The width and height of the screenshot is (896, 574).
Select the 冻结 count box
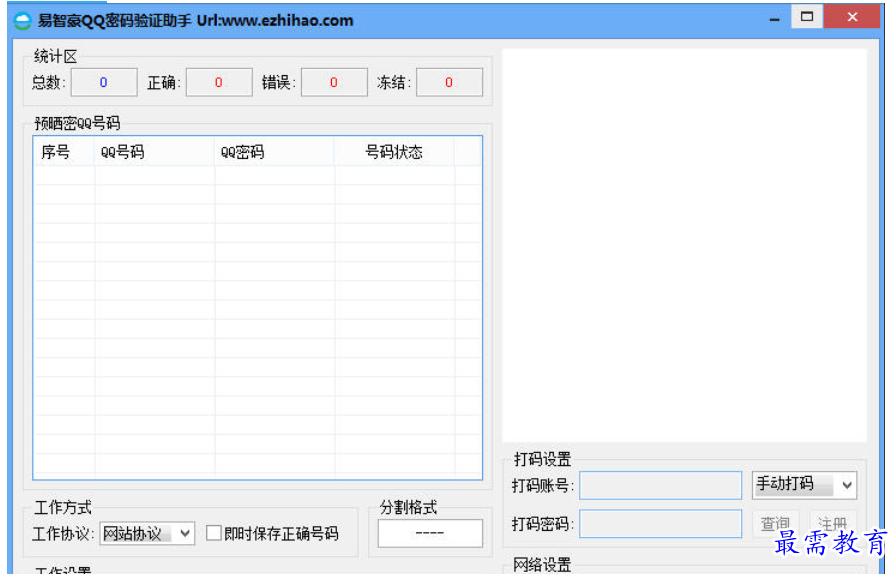449,82
